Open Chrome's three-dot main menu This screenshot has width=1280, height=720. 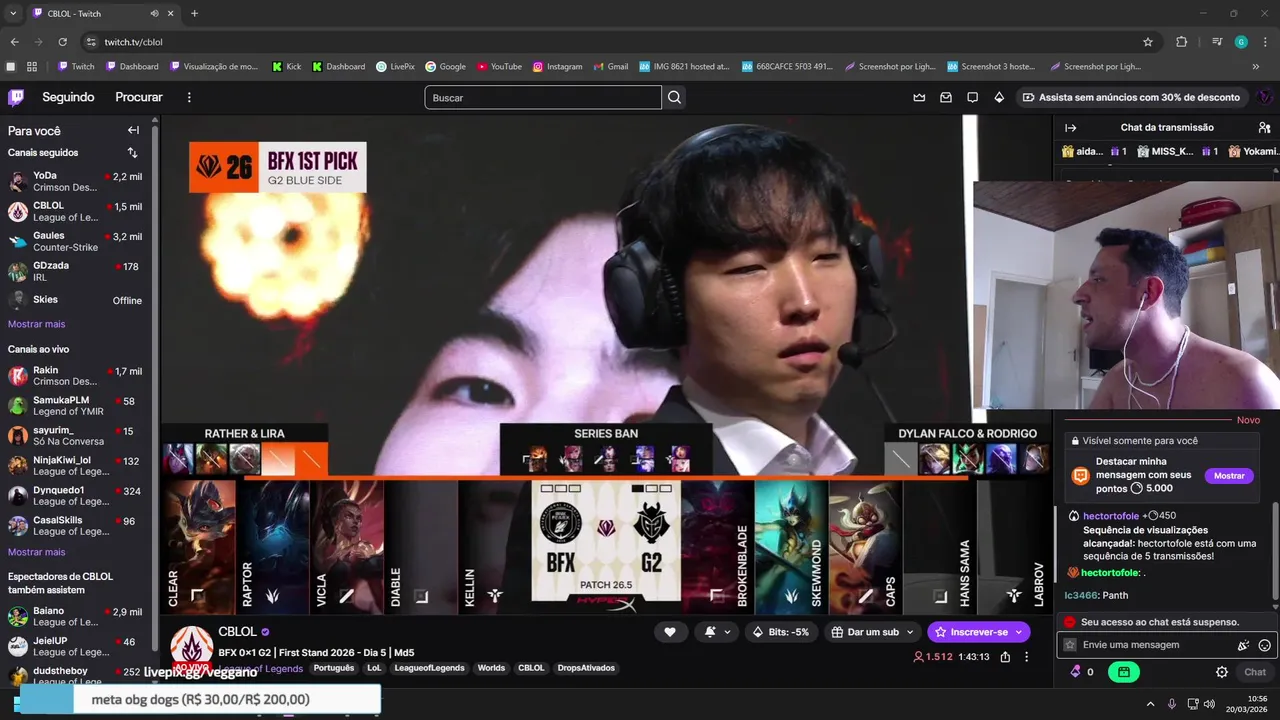(1265, 42)
